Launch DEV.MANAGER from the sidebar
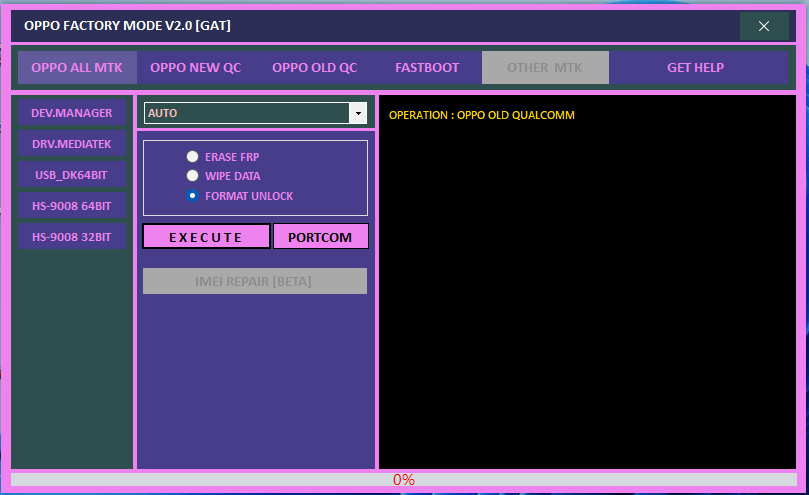The height and width of the screenshot is (495, 809). point(72,113)
